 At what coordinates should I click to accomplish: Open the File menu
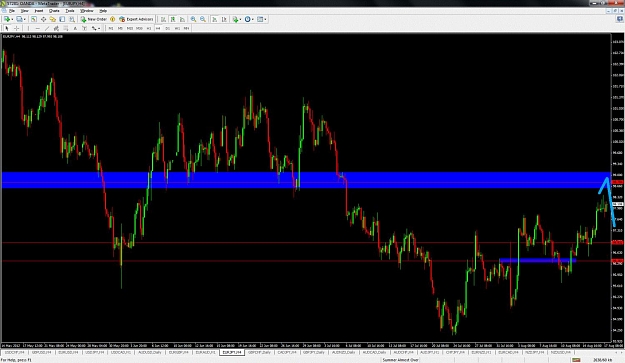(x=12, y=11)
